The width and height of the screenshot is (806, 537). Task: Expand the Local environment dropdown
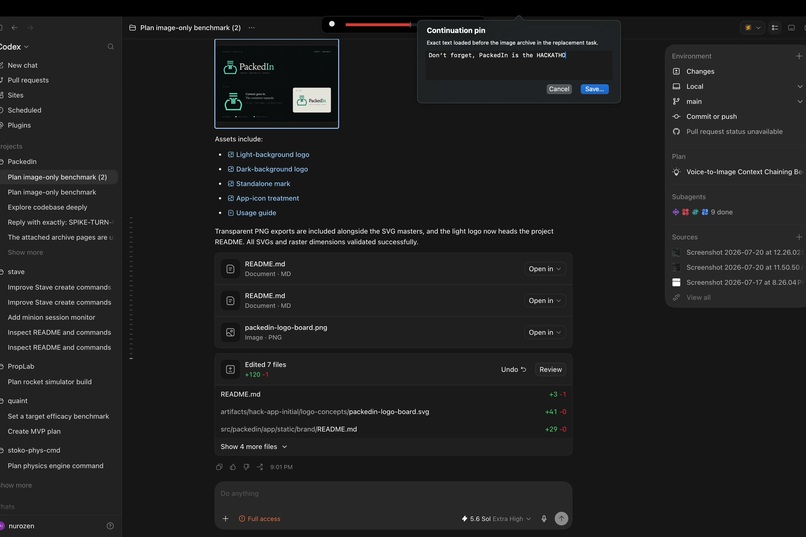[736, 86]
